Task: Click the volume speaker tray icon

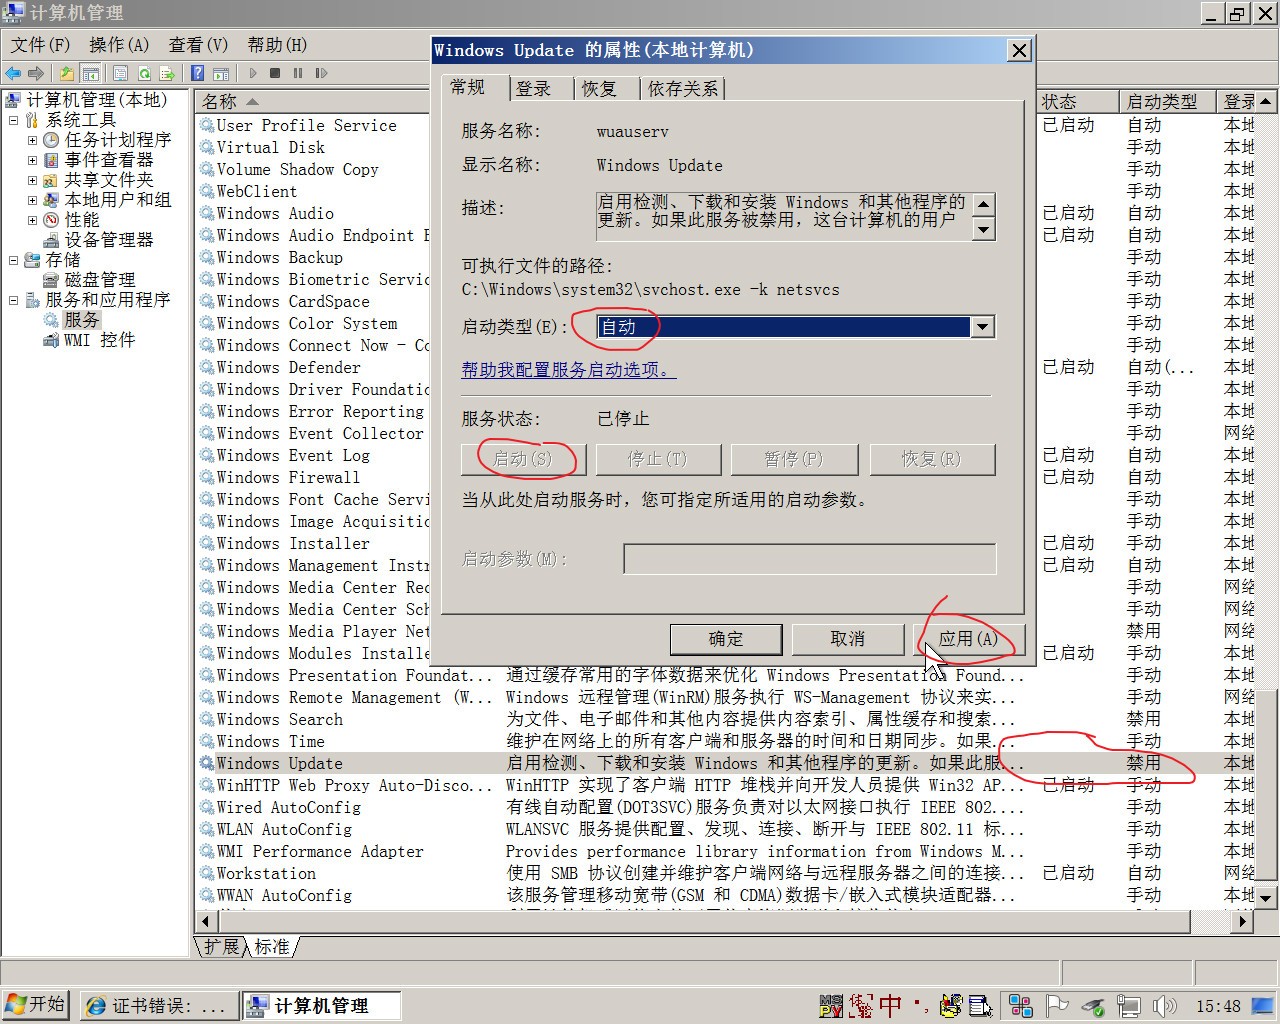Action: 1165,1006
